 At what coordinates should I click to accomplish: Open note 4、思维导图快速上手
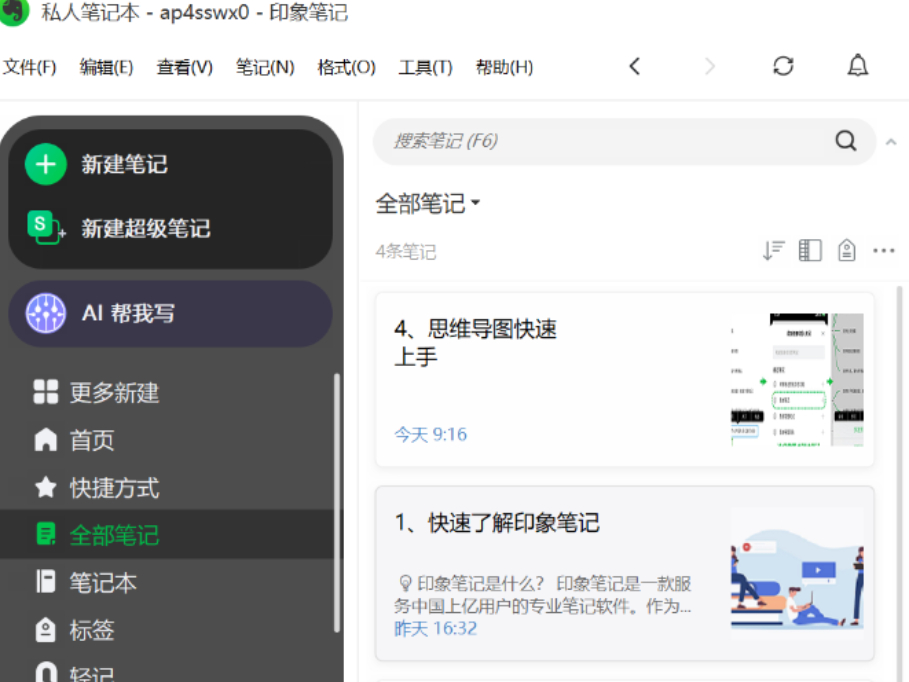[x=625, y=379]
